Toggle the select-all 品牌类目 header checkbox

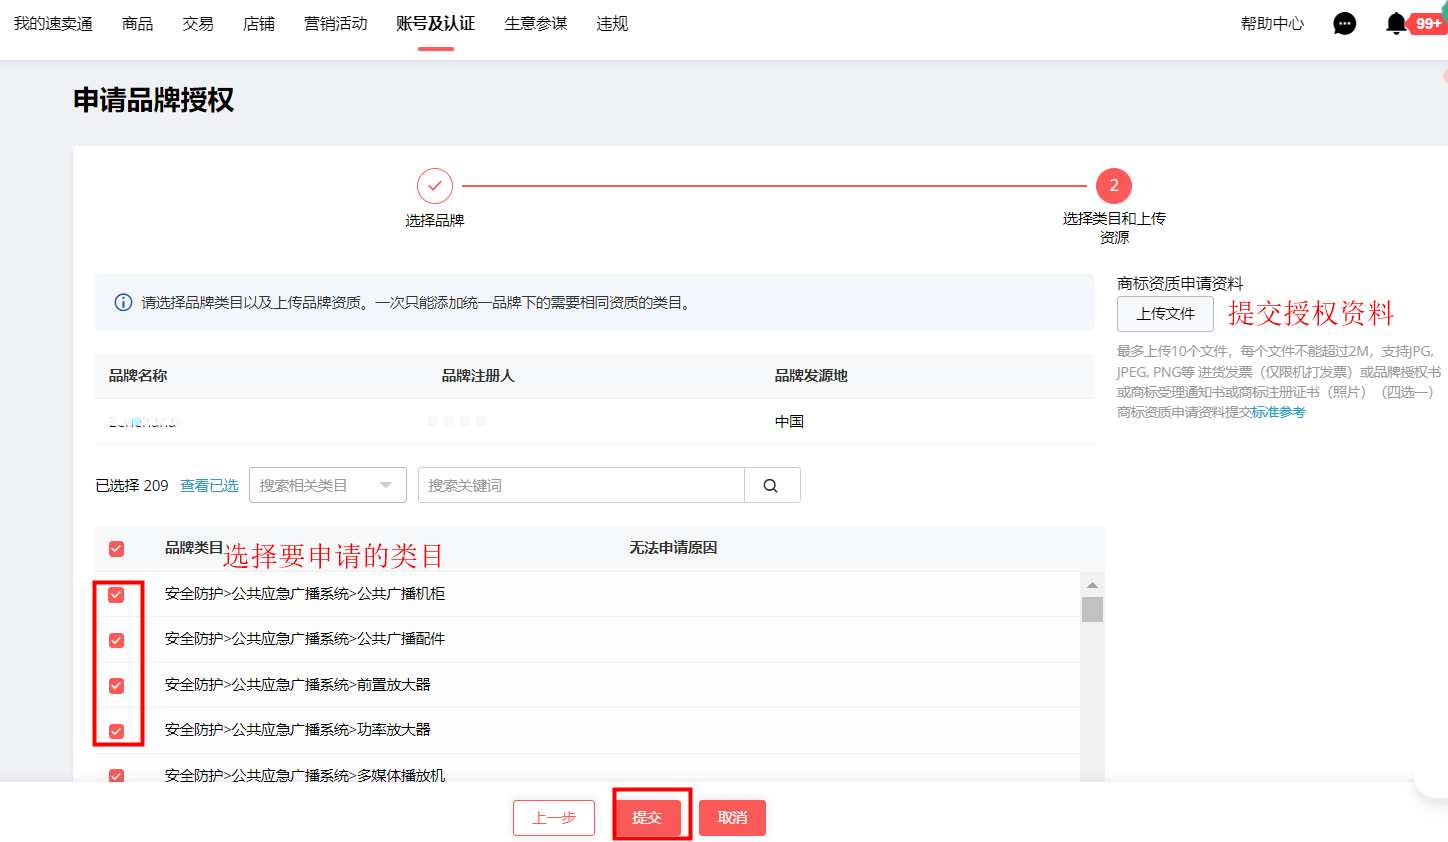pyautogui.click(x=117, y=549)
